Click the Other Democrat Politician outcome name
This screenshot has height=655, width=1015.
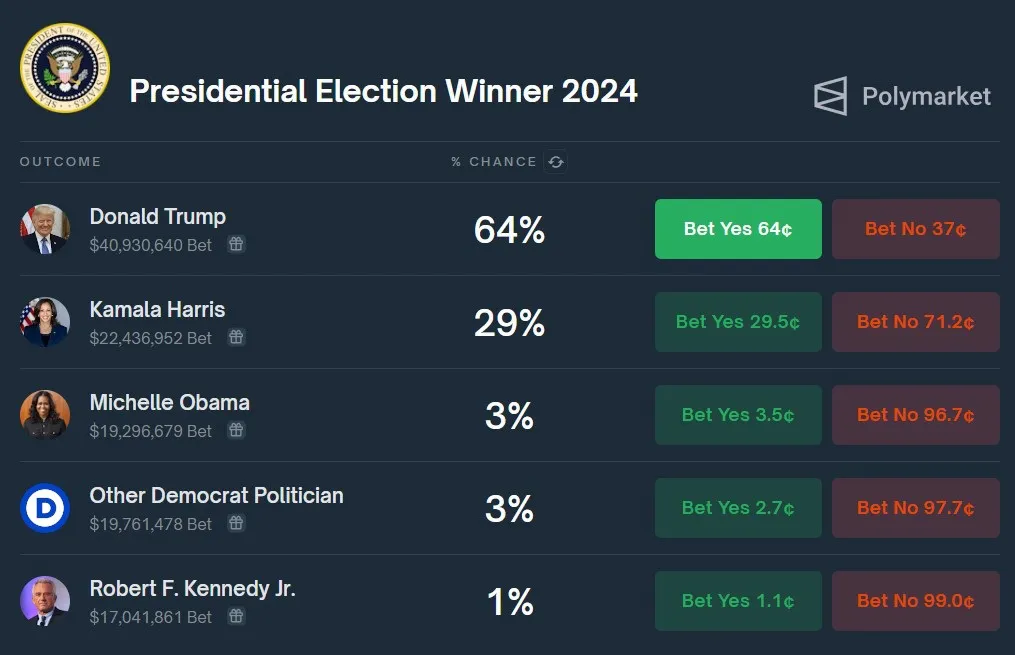point(216,495)
